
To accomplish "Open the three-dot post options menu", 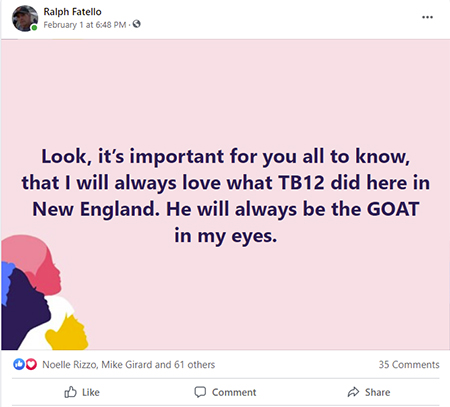I will [x=427, y=17].
